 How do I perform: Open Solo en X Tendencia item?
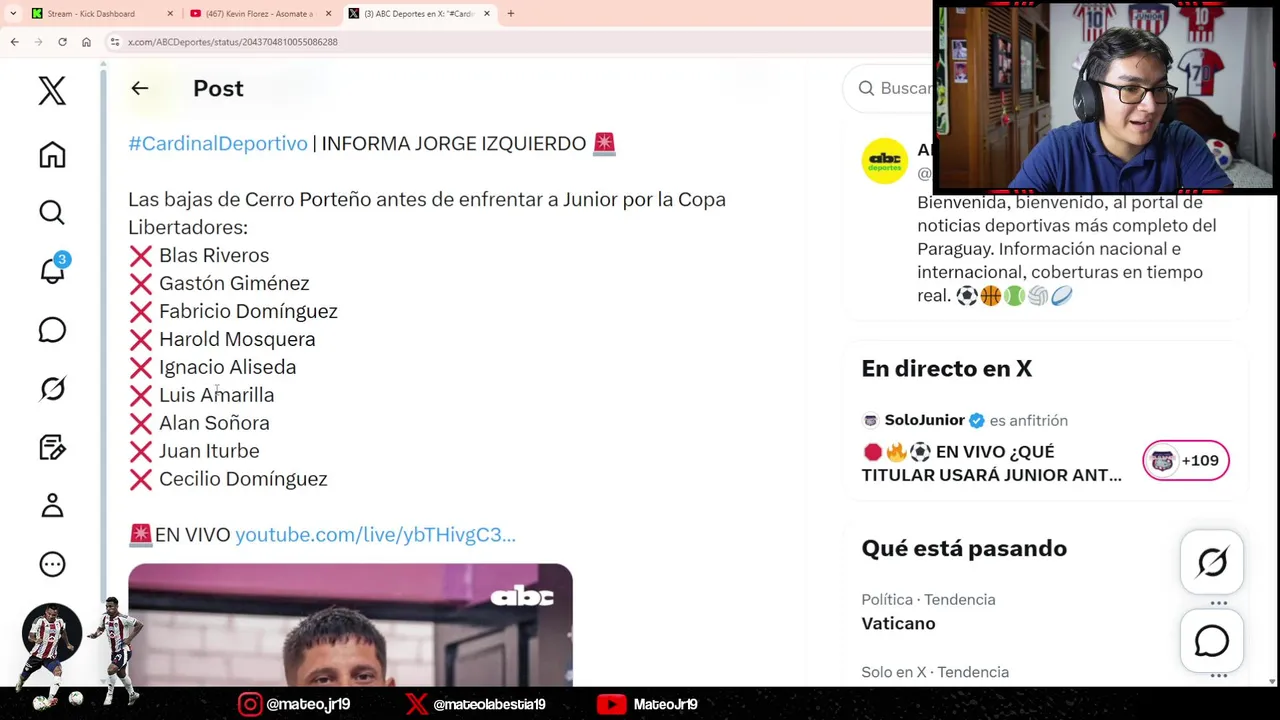click(935, 672)
